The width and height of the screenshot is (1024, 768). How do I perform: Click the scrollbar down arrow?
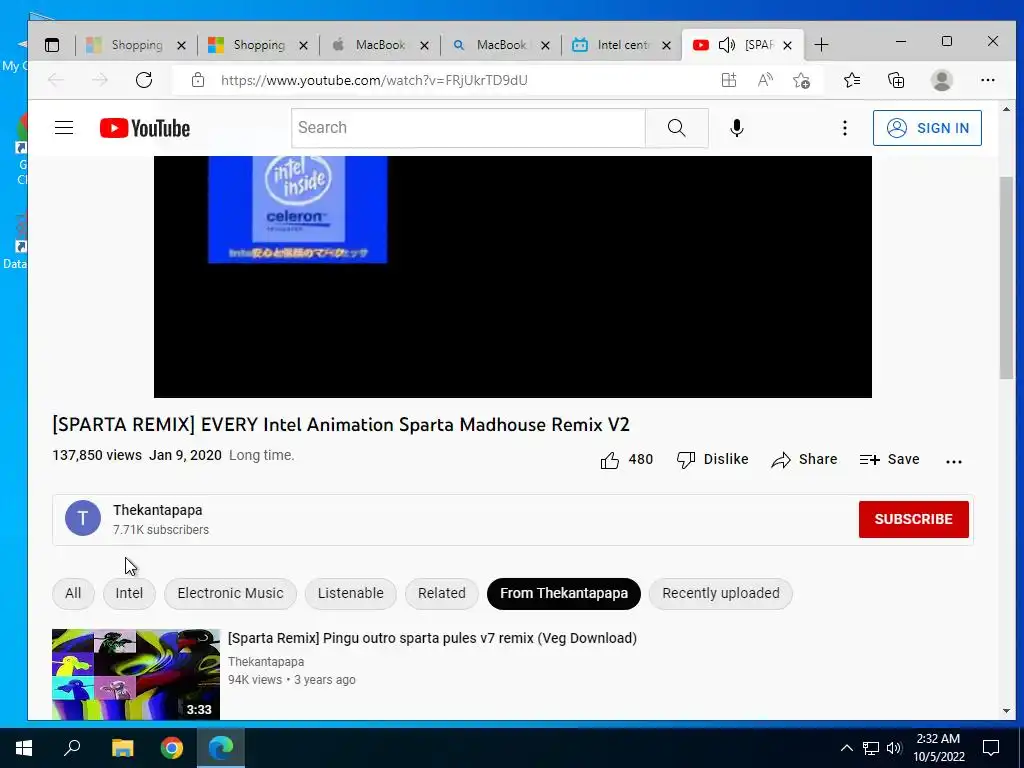(1006, 711)
